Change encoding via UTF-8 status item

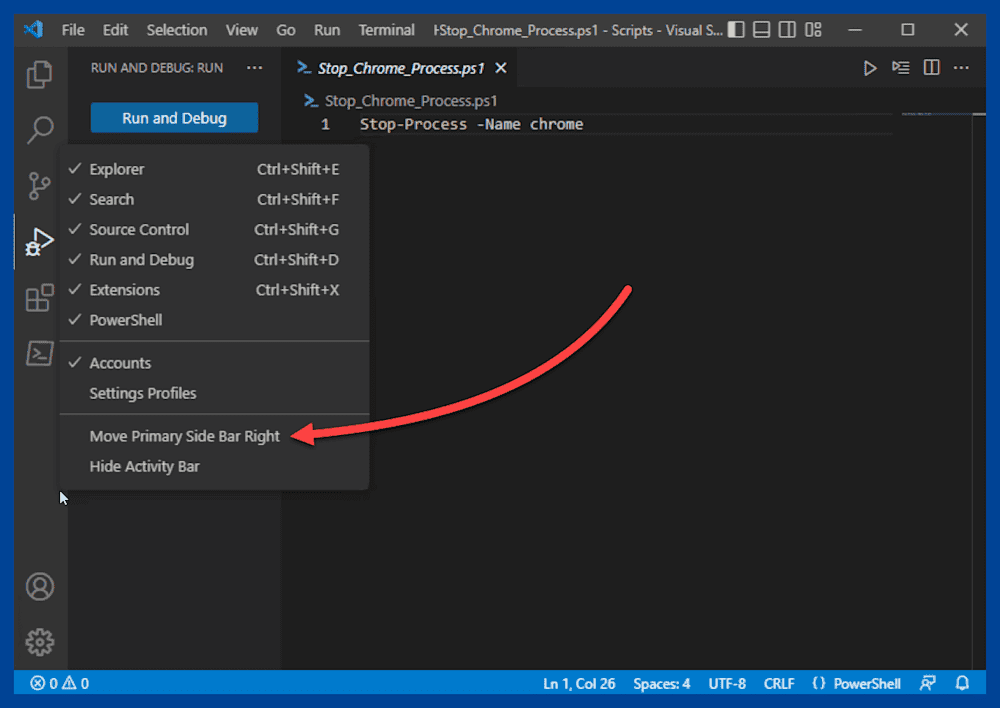727,684
